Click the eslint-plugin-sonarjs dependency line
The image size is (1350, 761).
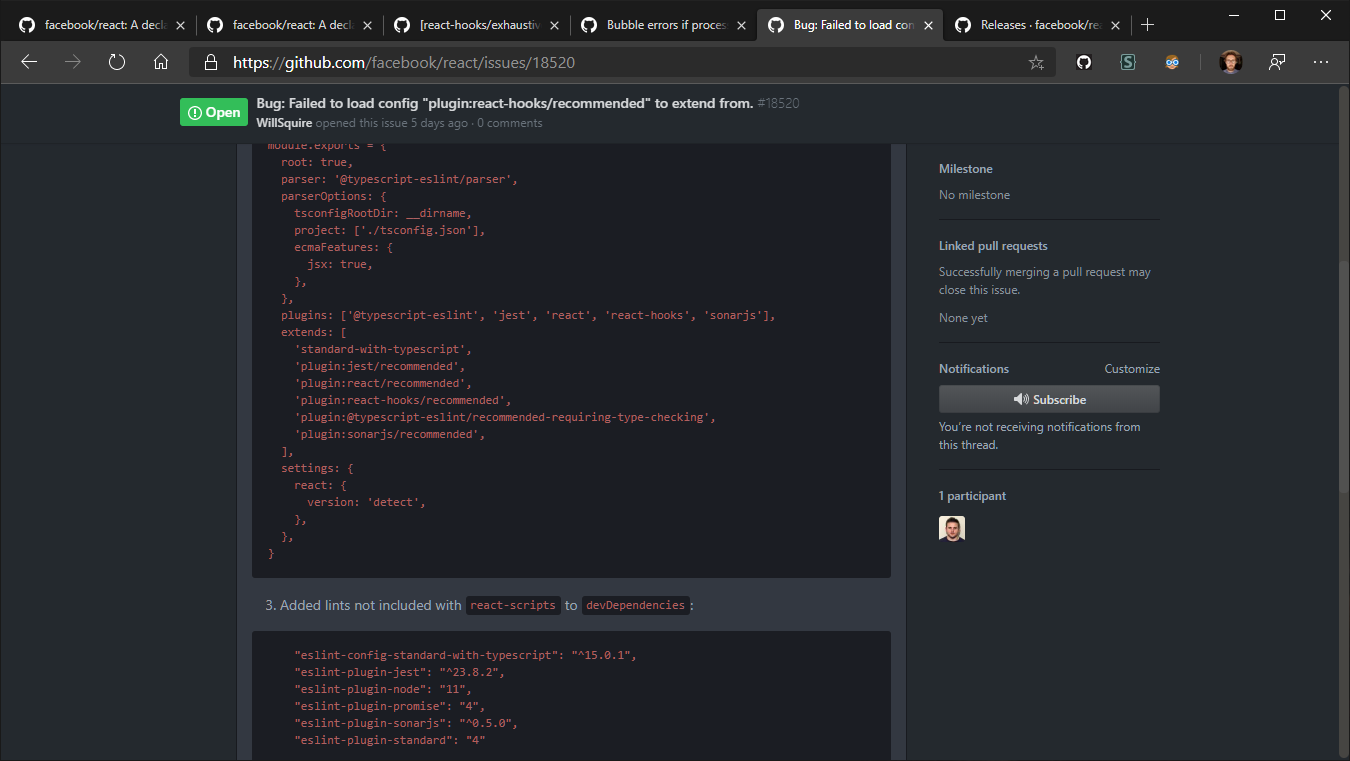click(406, 723)
